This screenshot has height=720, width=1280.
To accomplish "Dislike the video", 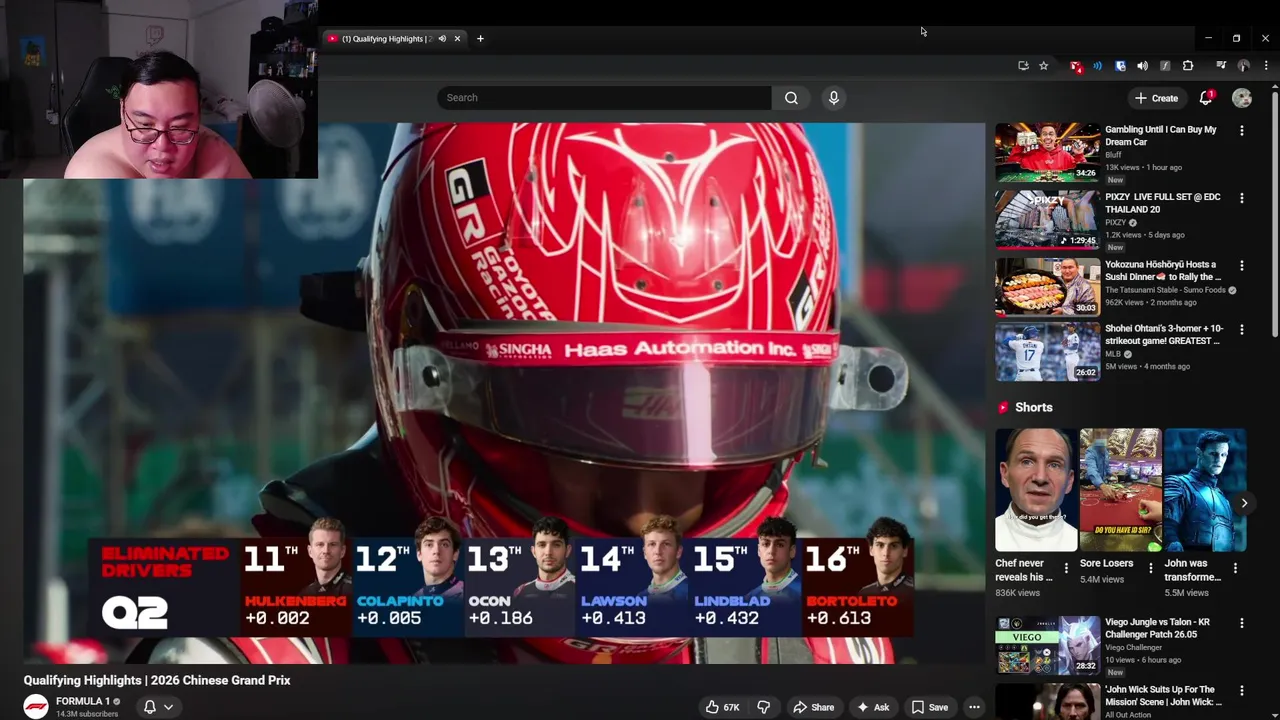I will tap(763, 707).
